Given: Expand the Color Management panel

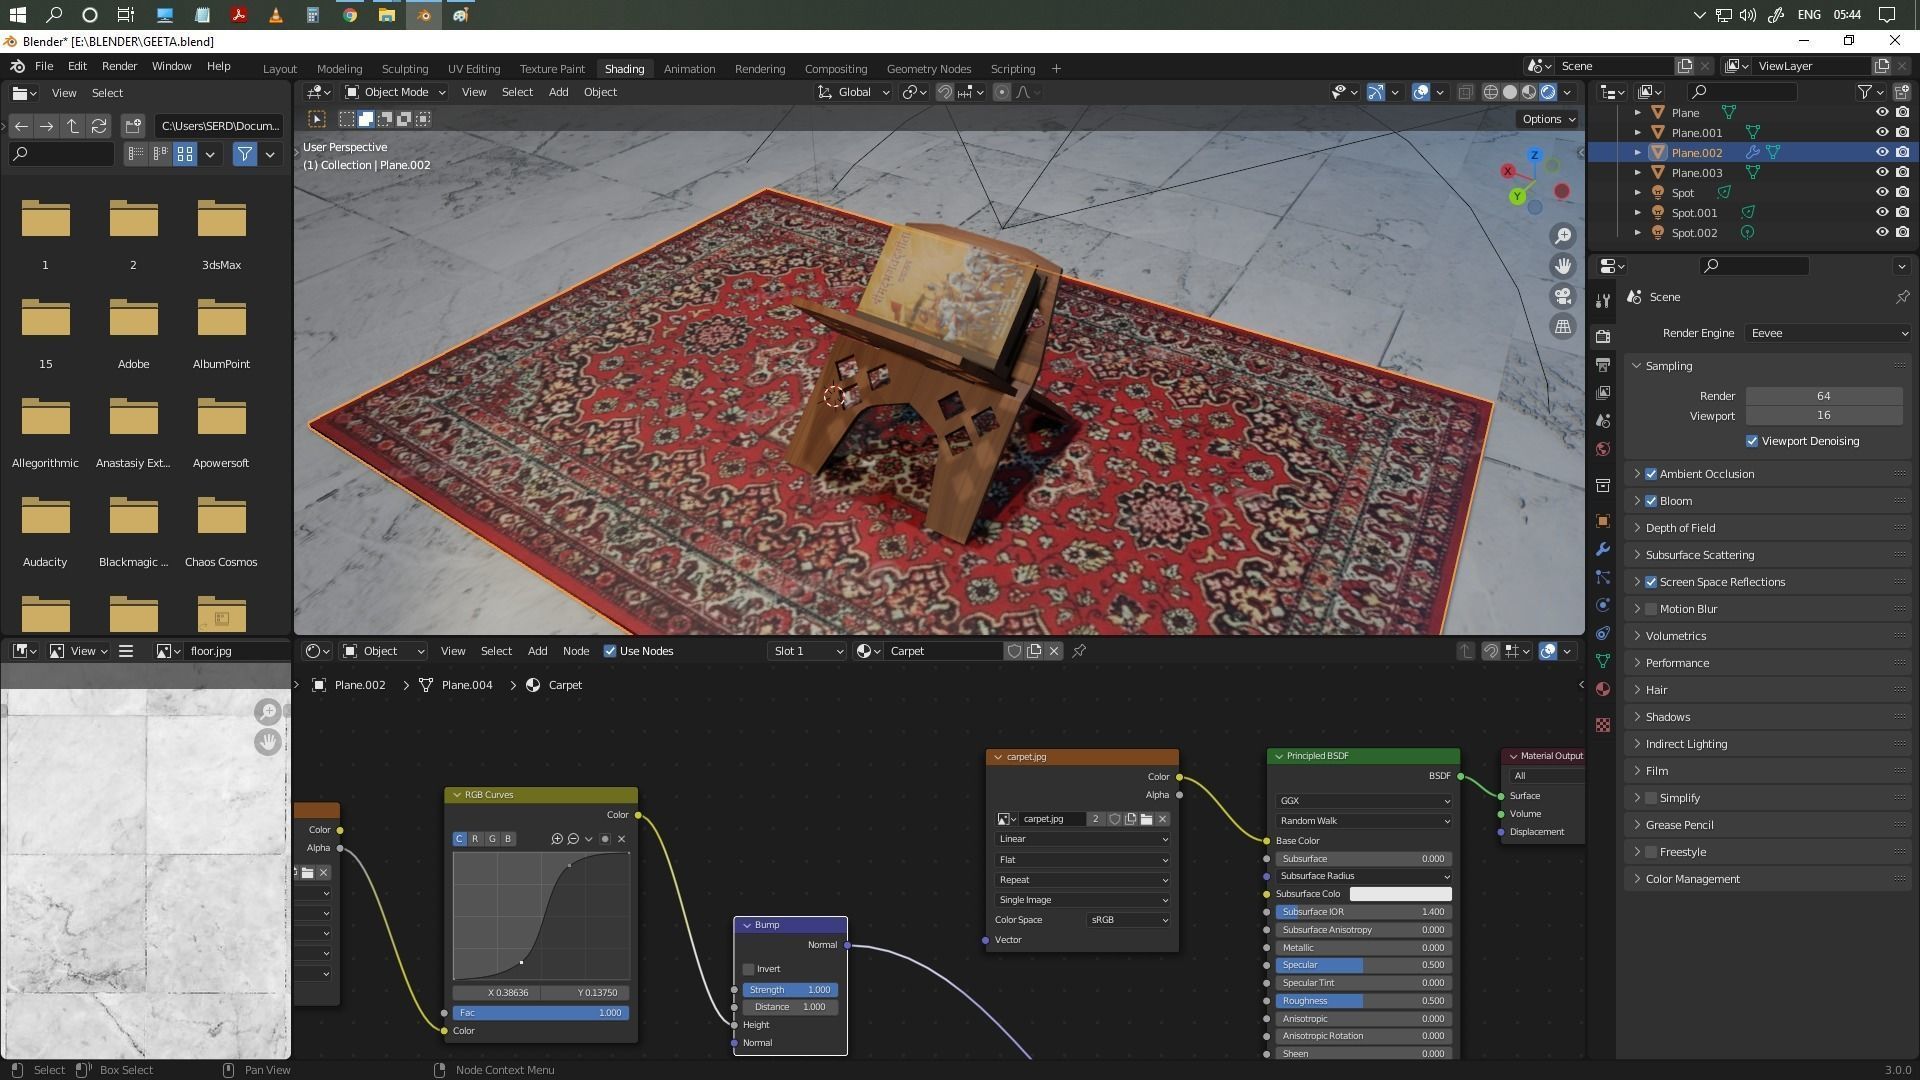Looking at the screenshot, I should [x=1692, y=879].
